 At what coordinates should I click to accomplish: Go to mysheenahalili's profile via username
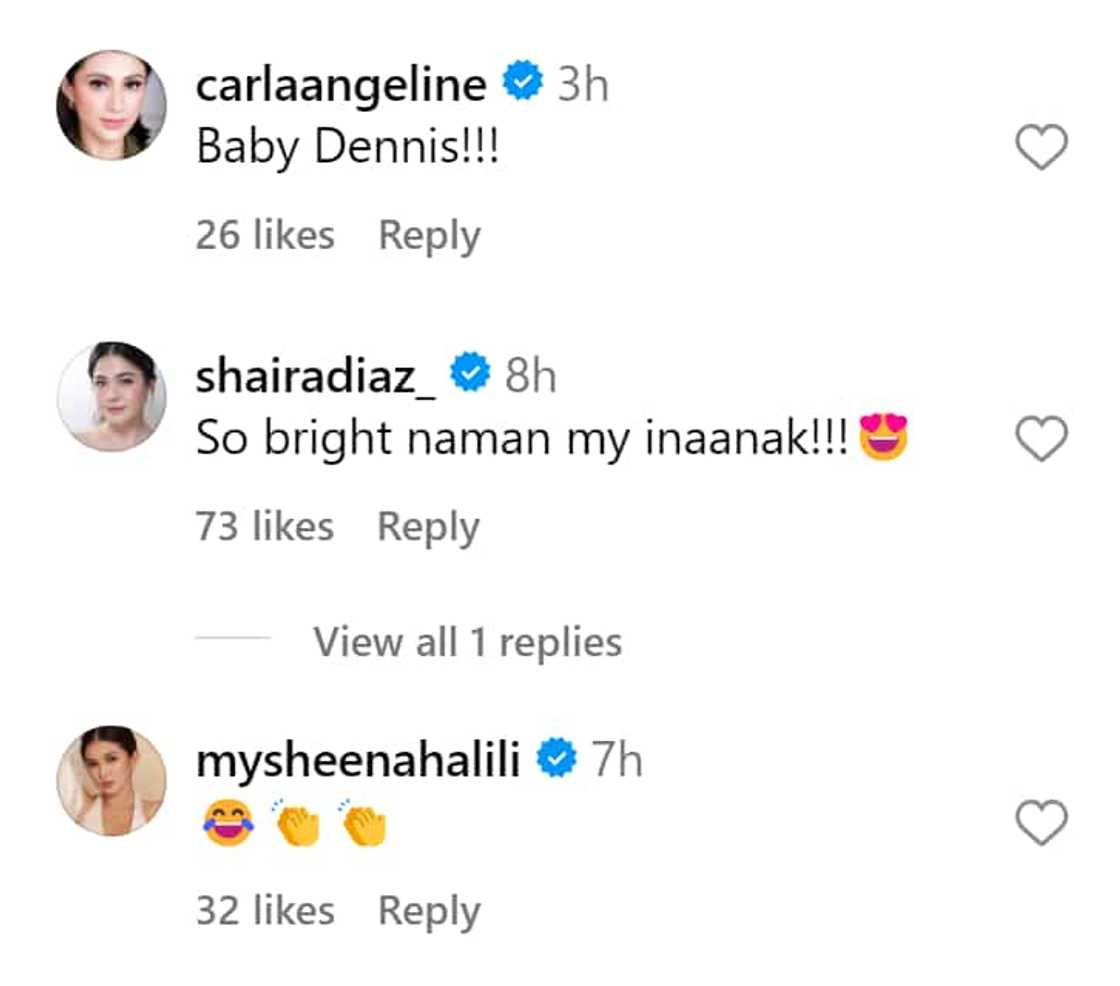click(358, 762)
